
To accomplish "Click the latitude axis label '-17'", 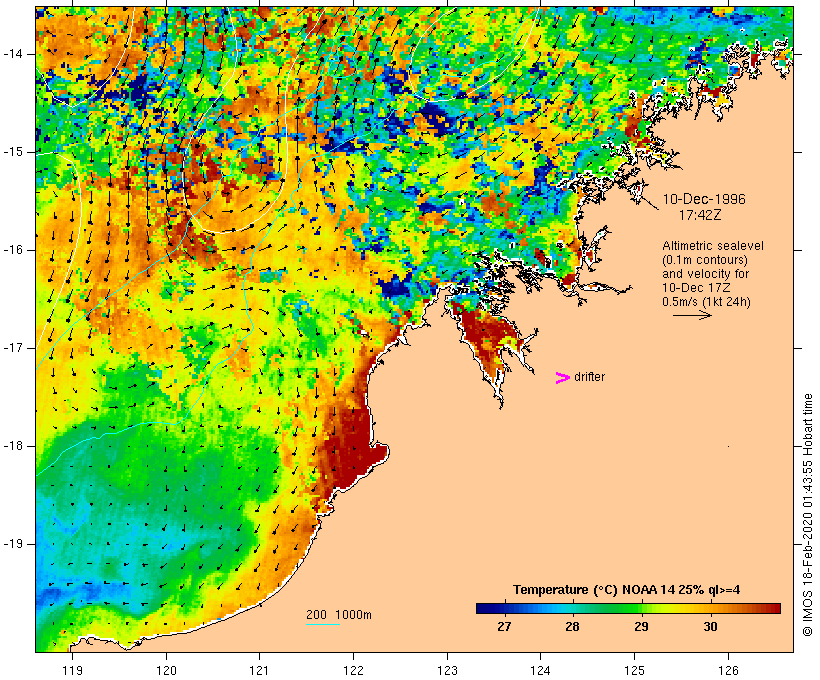I will [13, 348].
